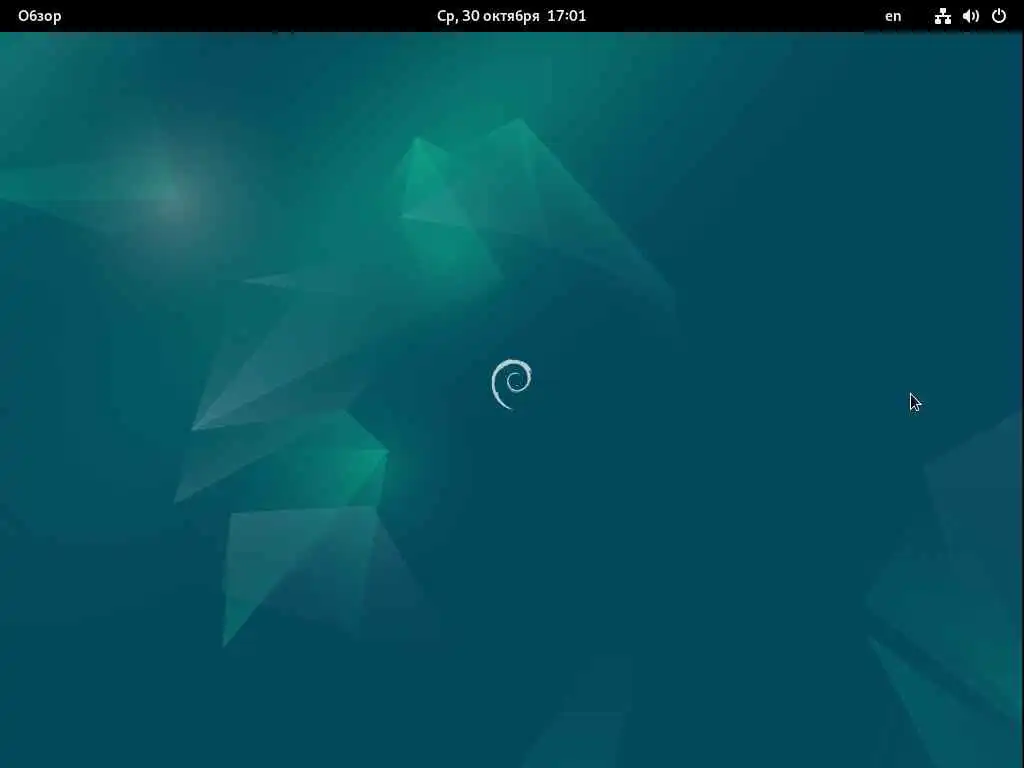Open the clock showing Ср, 30 октября 17:01
The width and height of the screenshot is (1024, 768).
click(511, 16)
